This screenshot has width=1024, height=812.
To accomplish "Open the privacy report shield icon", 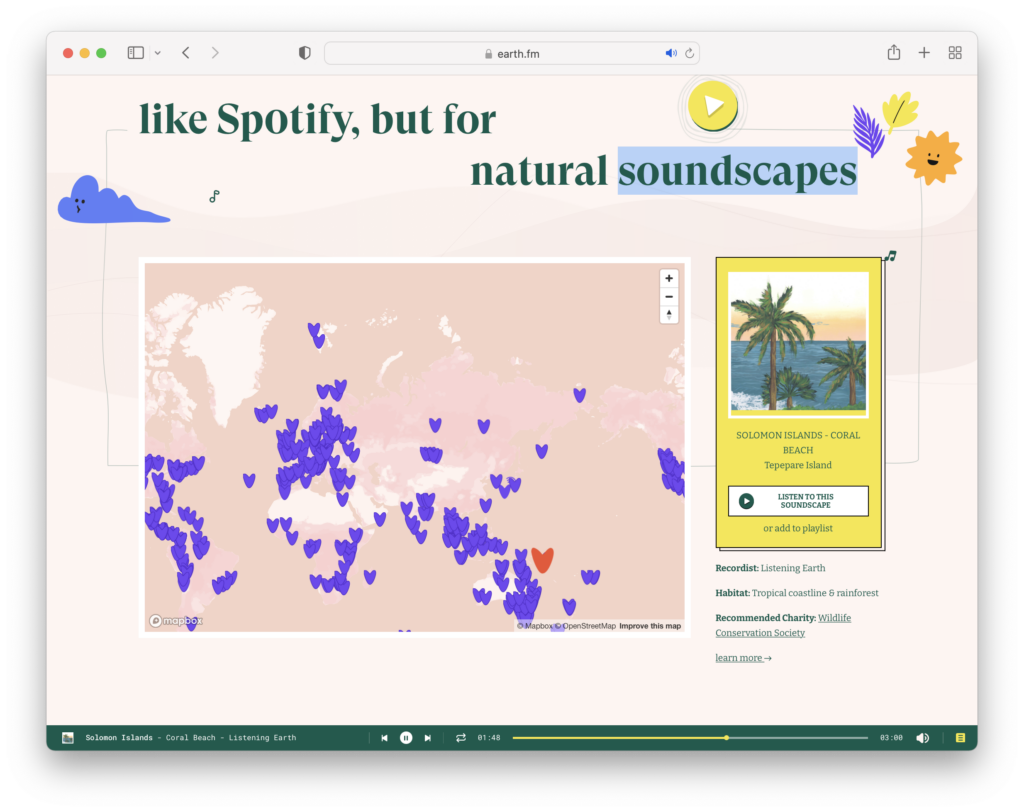I will [304, 53].
